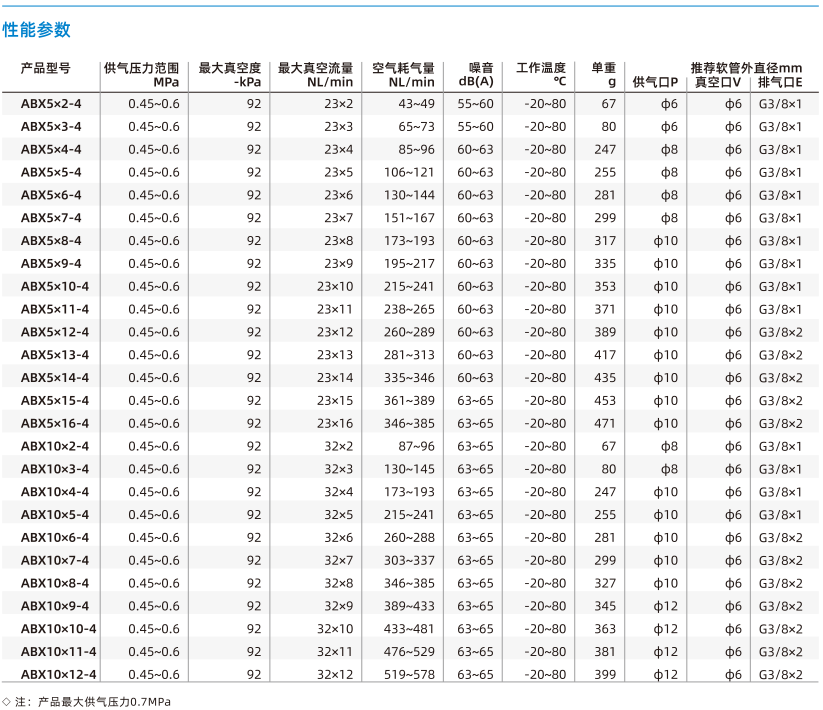Select the footnote 产品最大供气压力0.7MPa

[x=104, y=702]
